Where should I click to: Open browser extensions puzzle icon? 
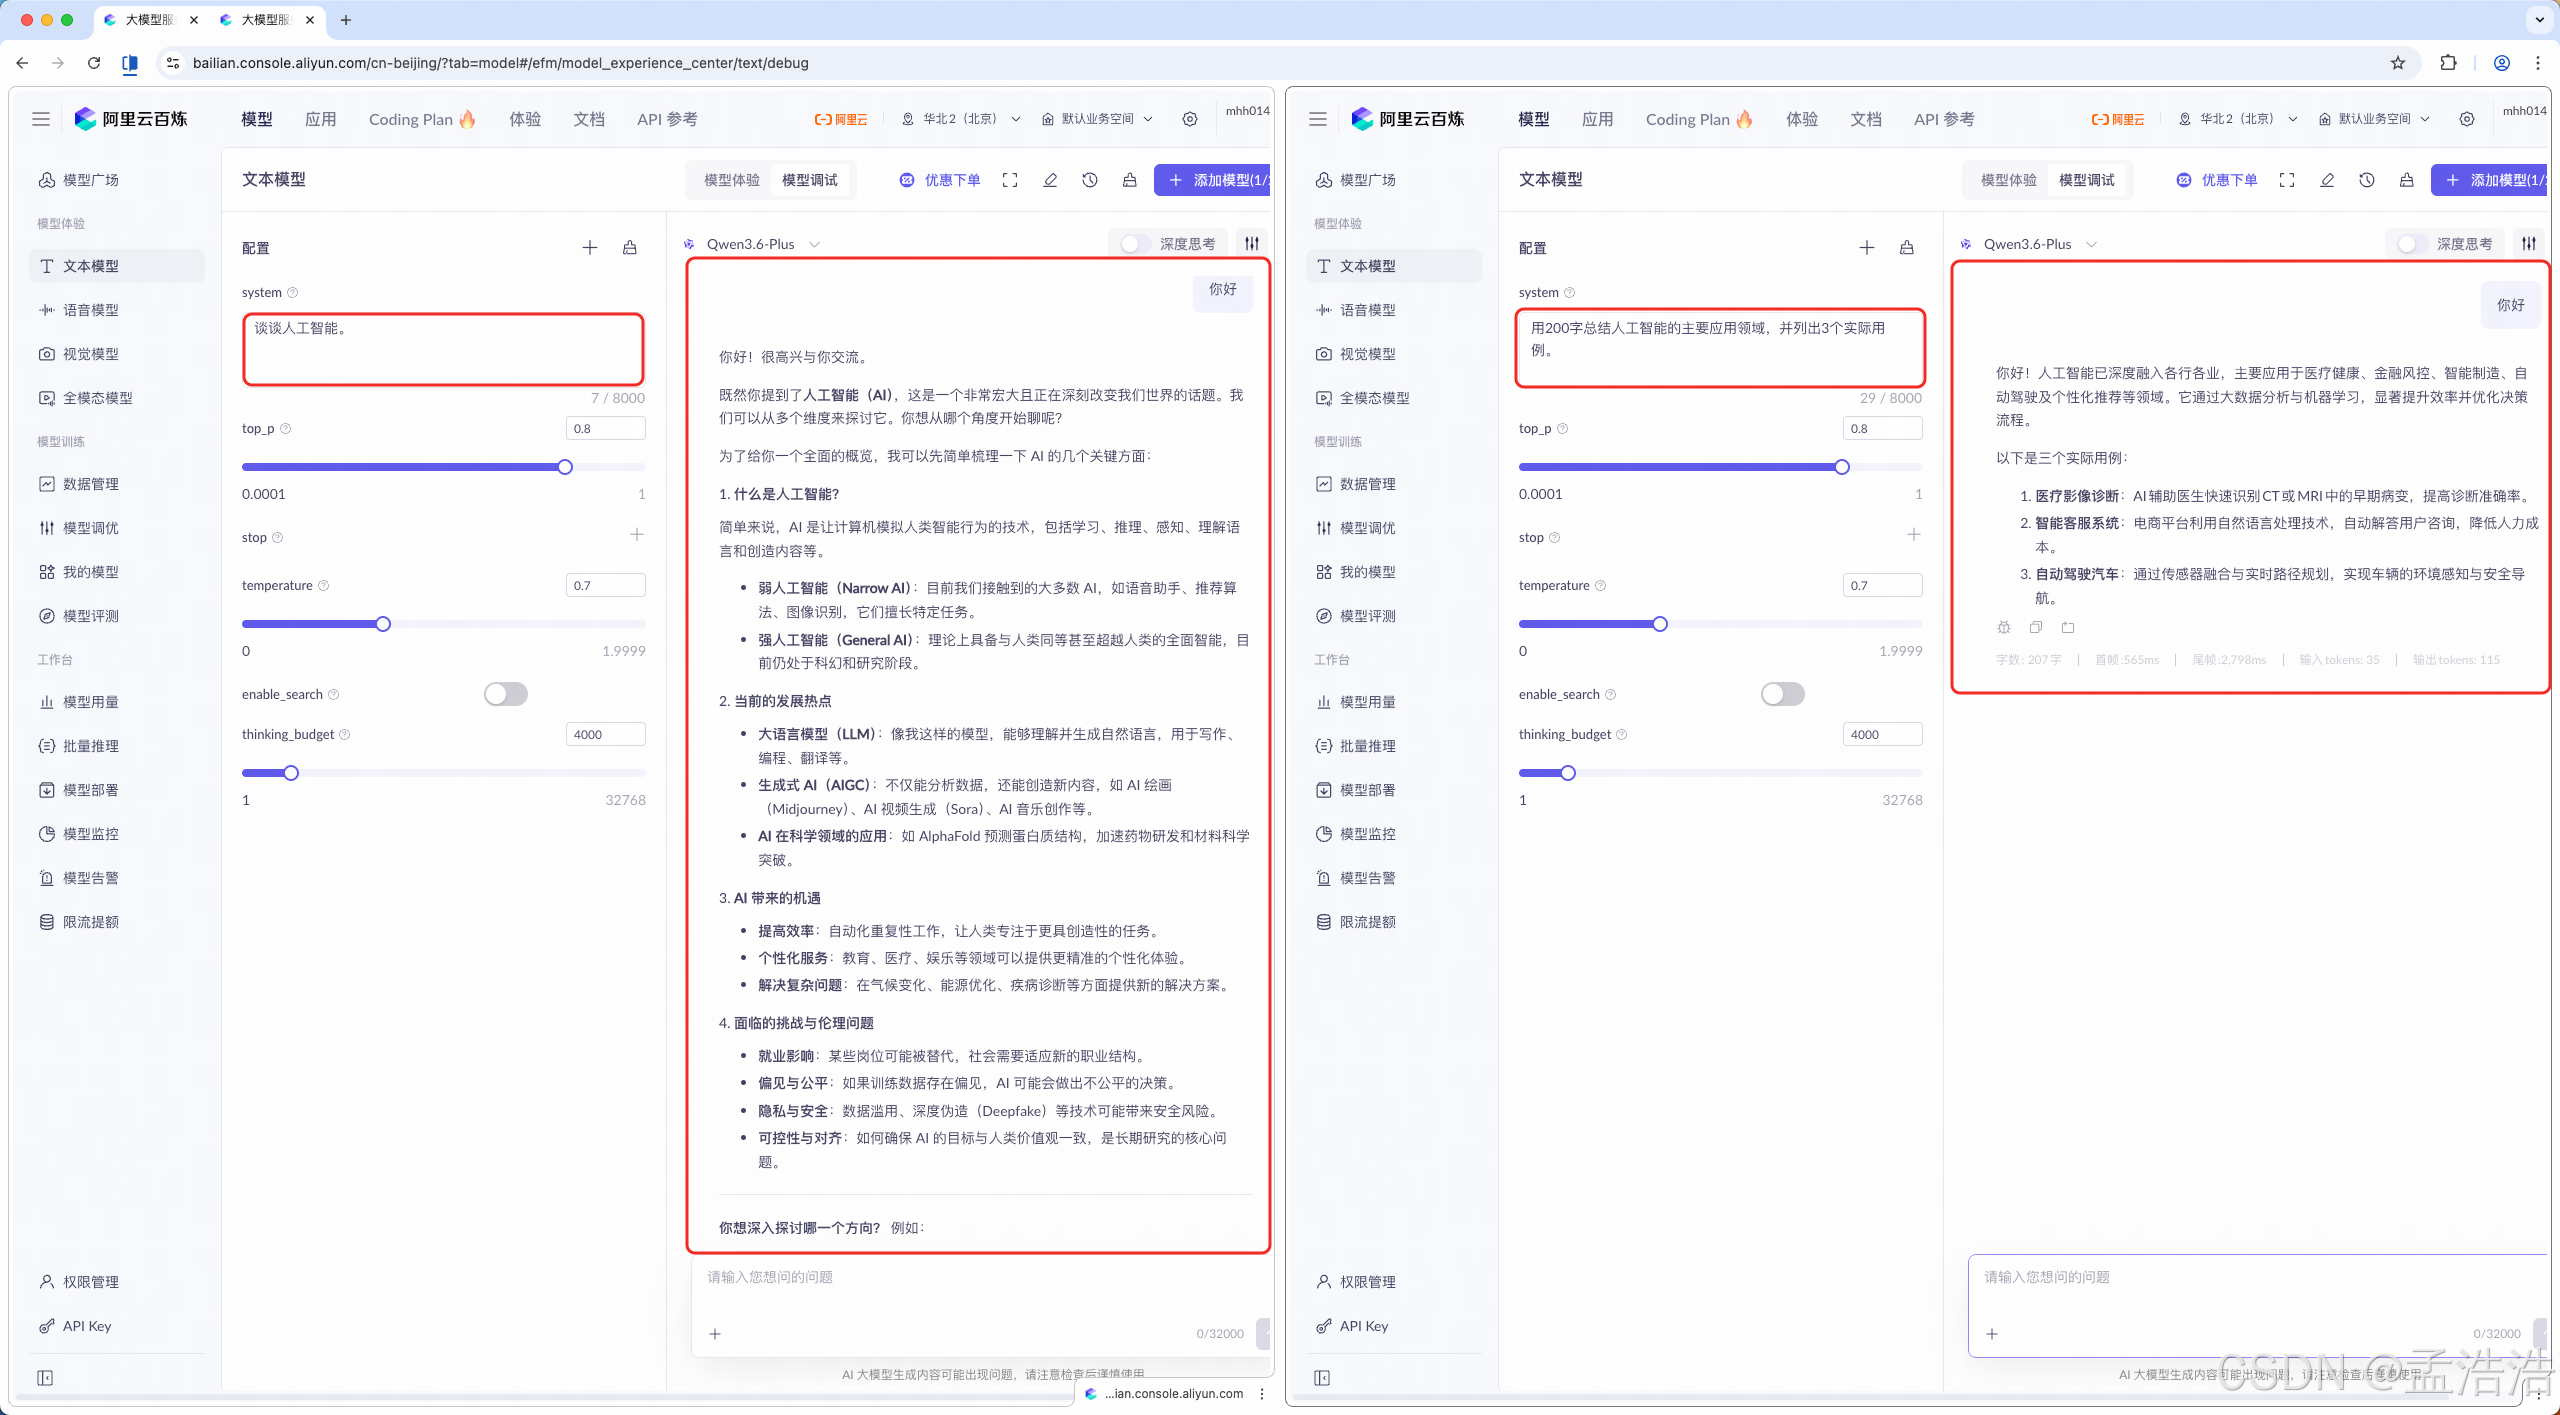(2448, 62)
